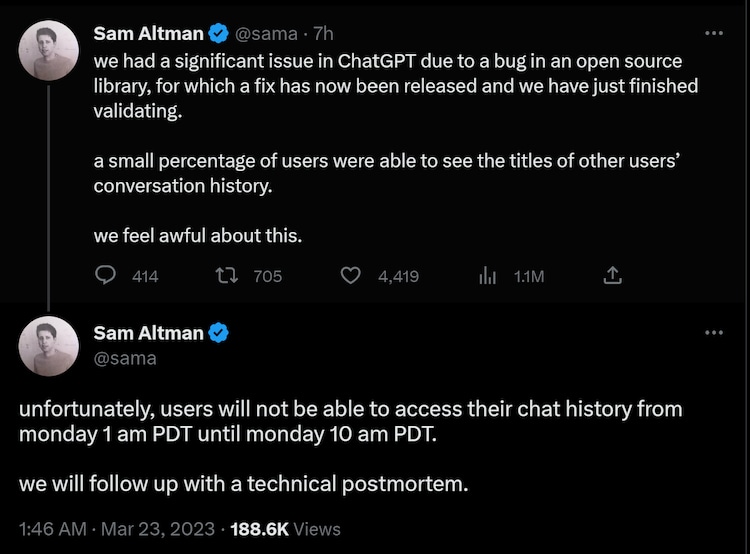Click the 705 retweets count

(x=267, y=276)
